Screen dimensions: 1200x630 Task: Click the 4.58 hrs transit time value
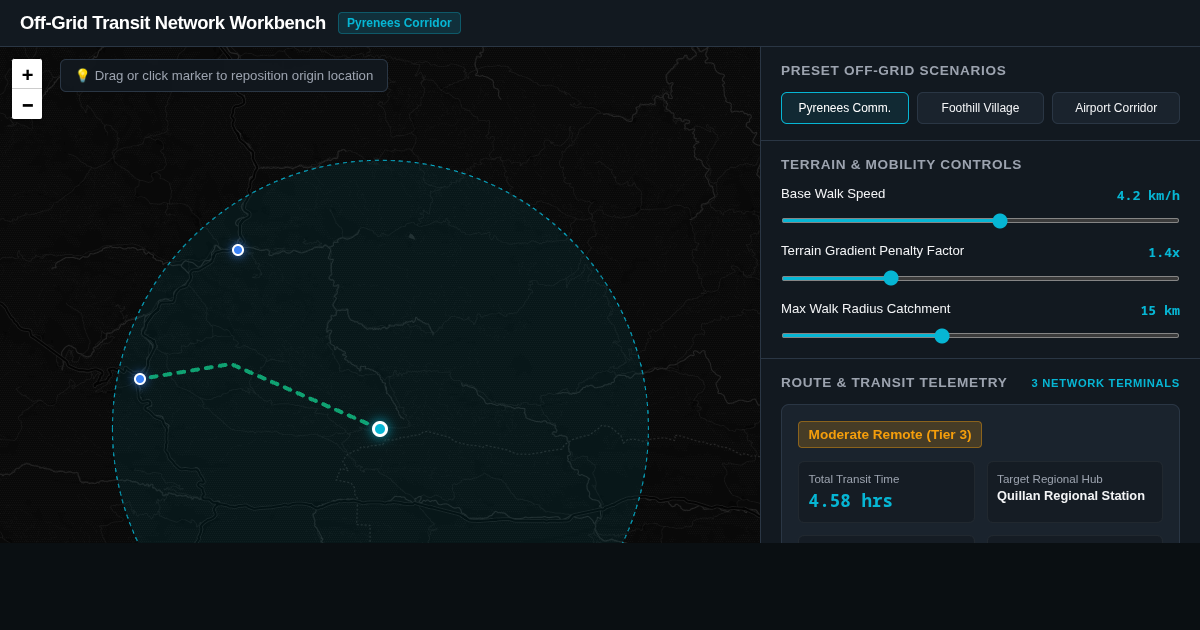tap(850, 501)
